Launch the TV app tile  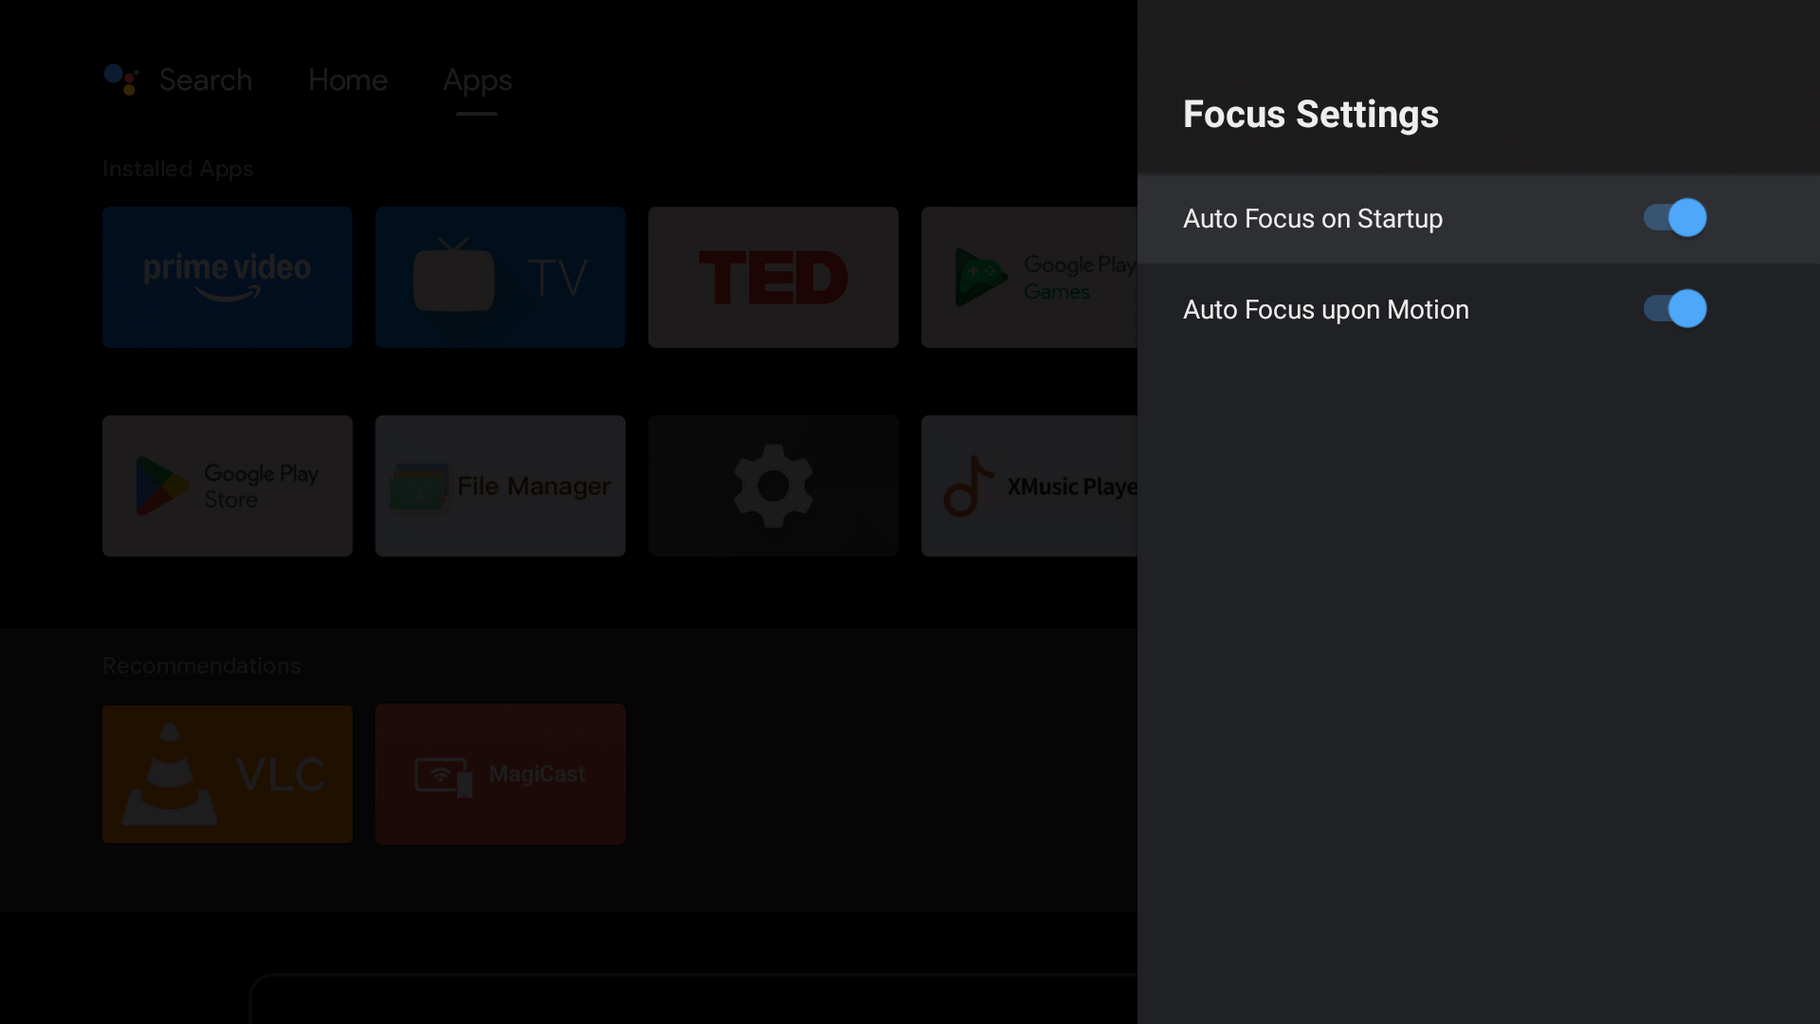pyautogui.click(x=500, y=277)
